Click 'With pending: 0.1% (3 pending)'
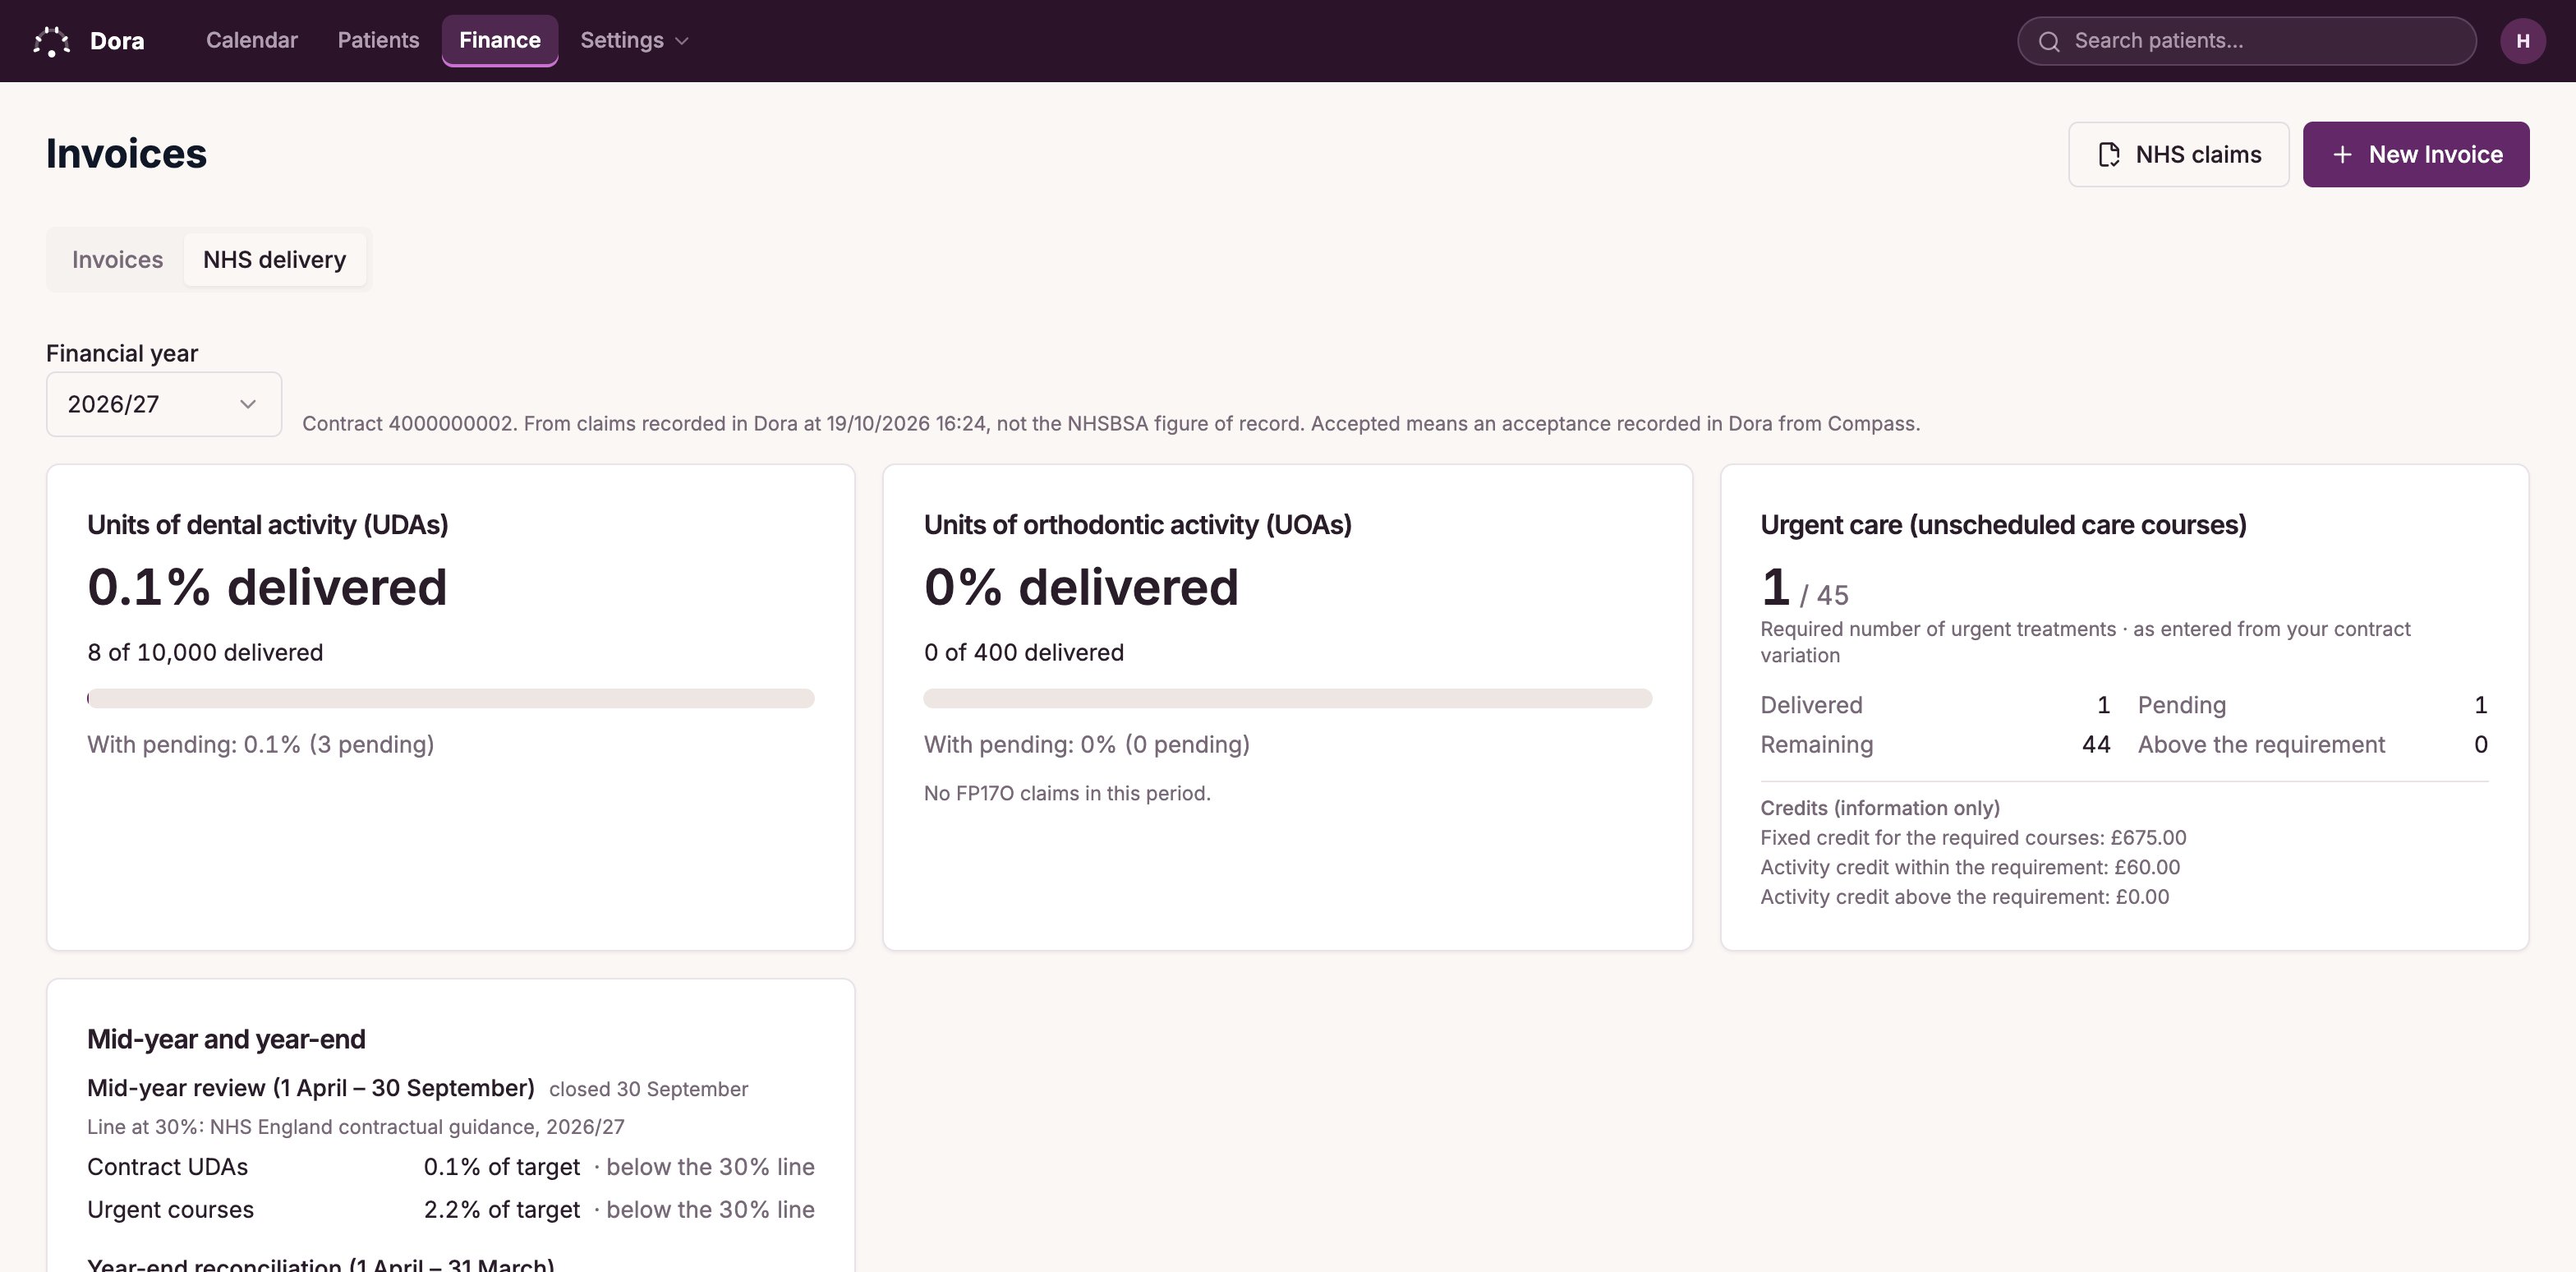 click(x=260, y=745)
